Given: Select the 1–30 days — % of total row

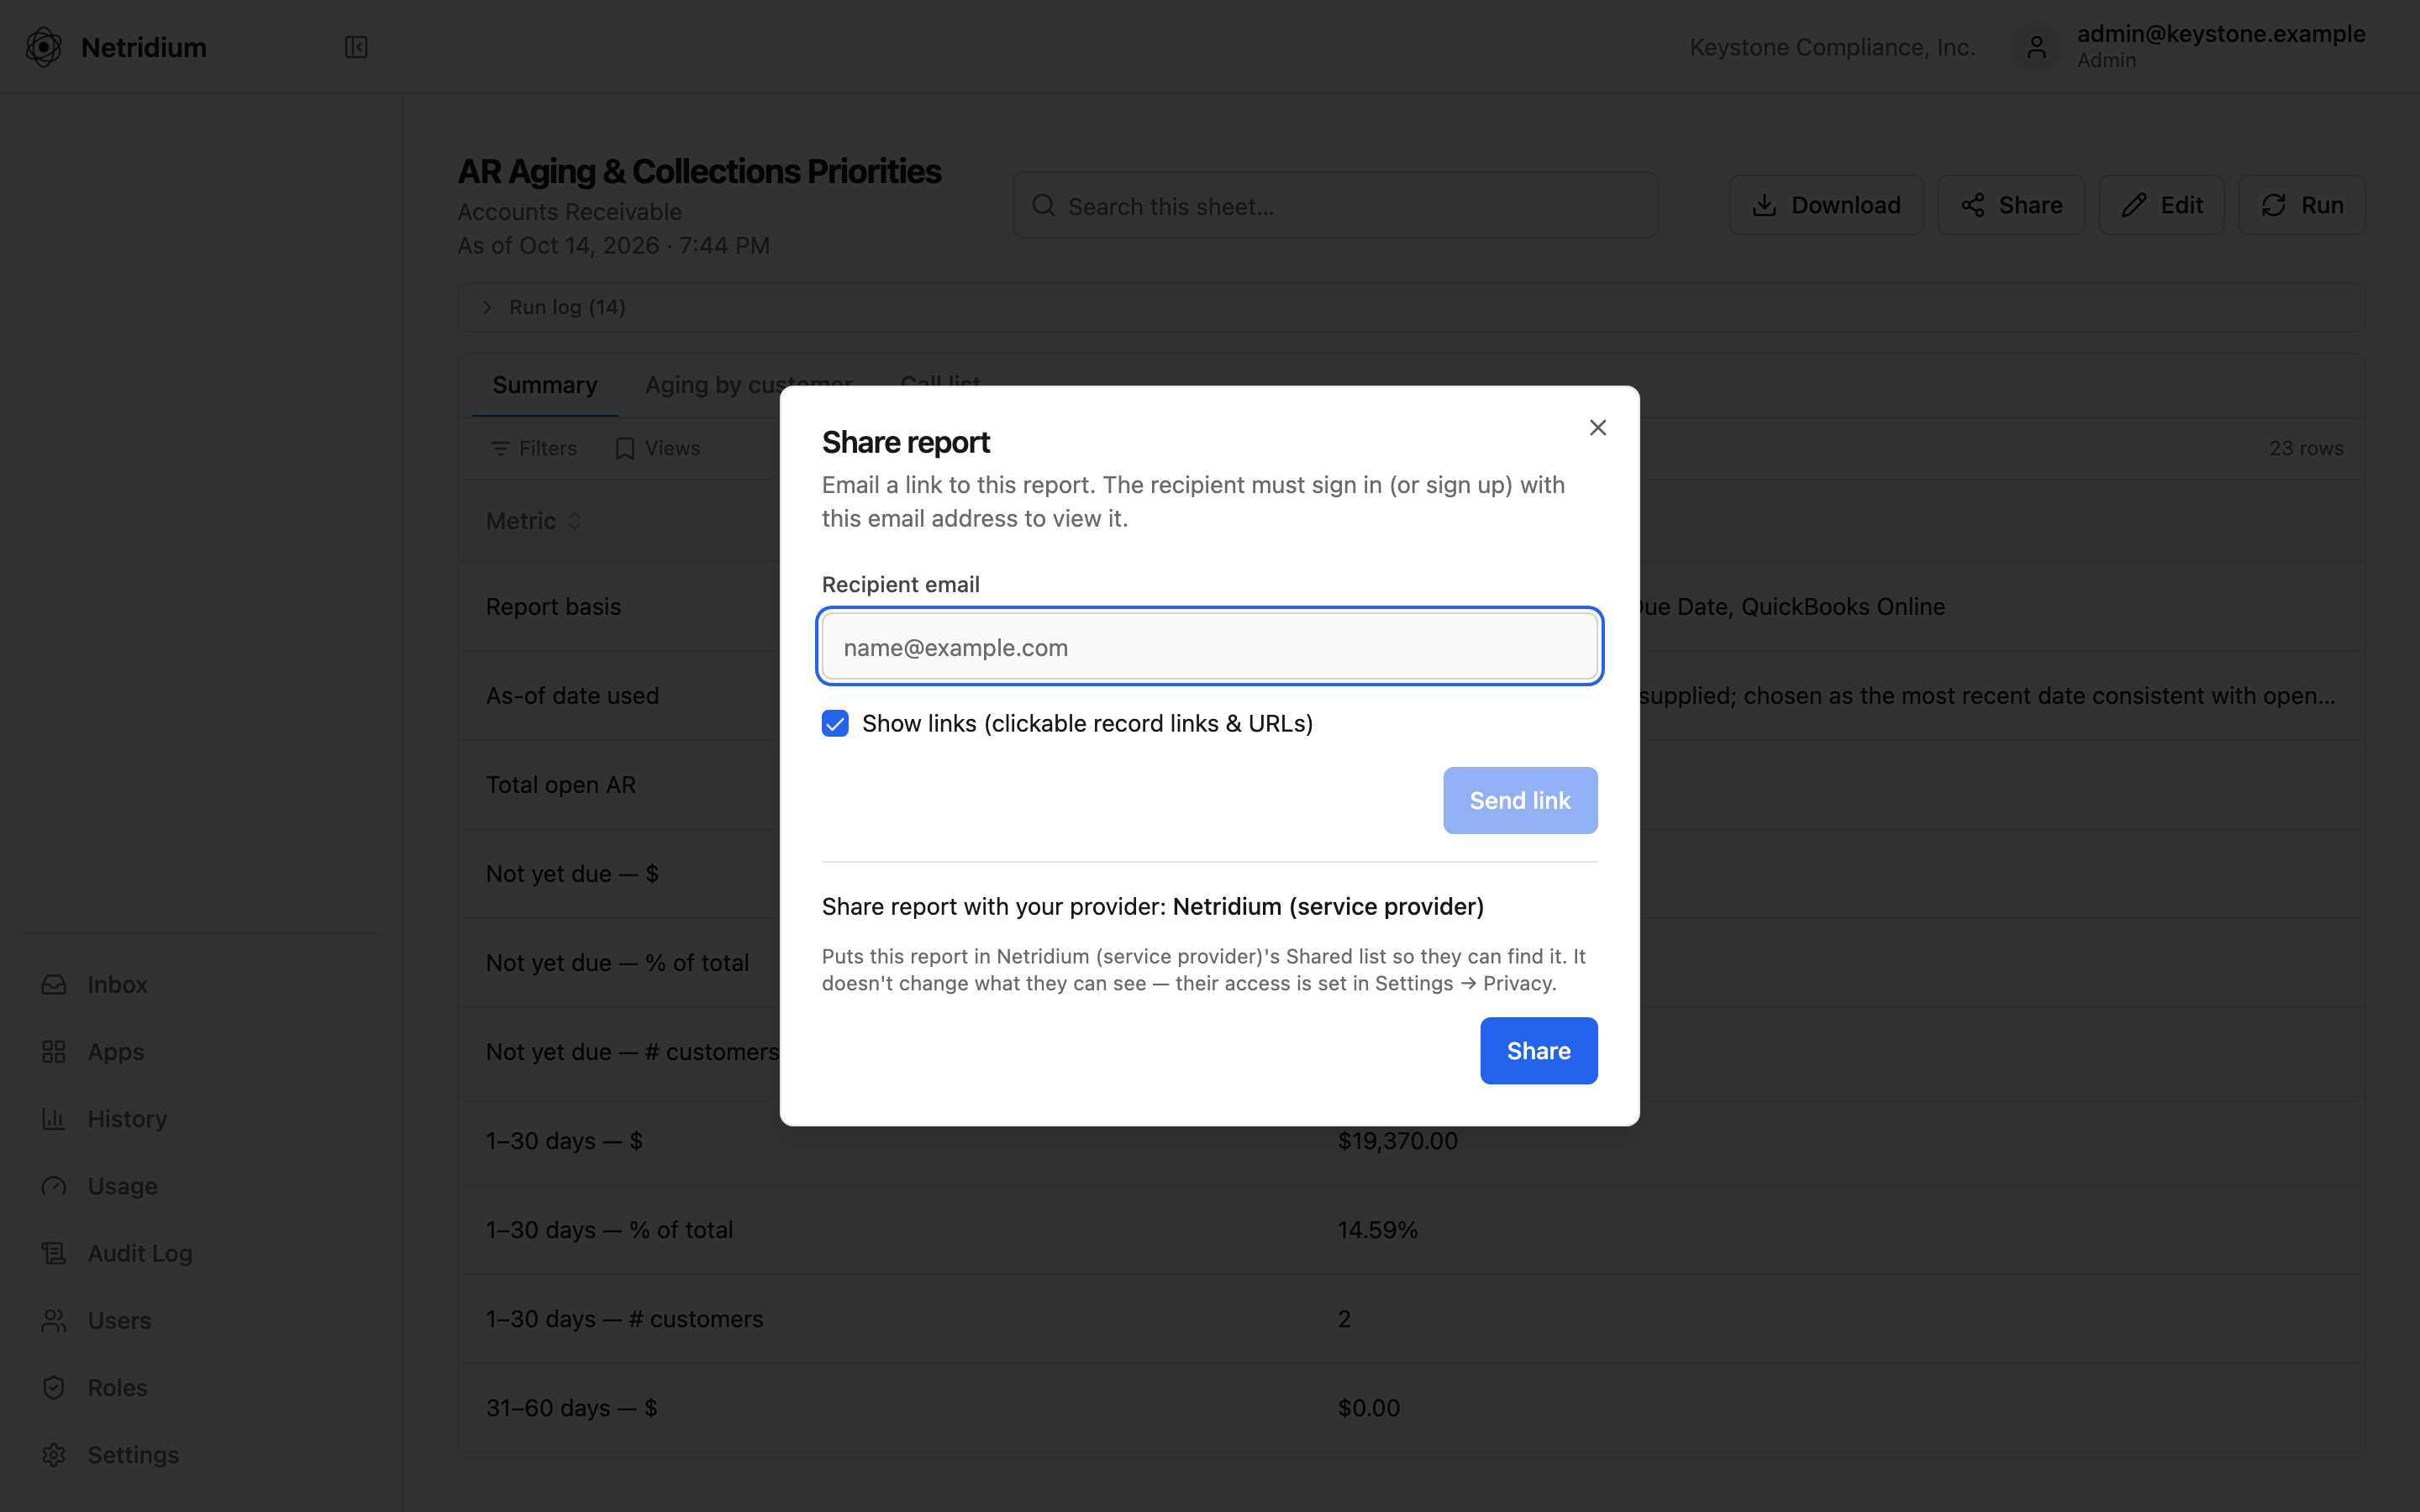Looking at the screenshot, I should click(1411, 1230).
